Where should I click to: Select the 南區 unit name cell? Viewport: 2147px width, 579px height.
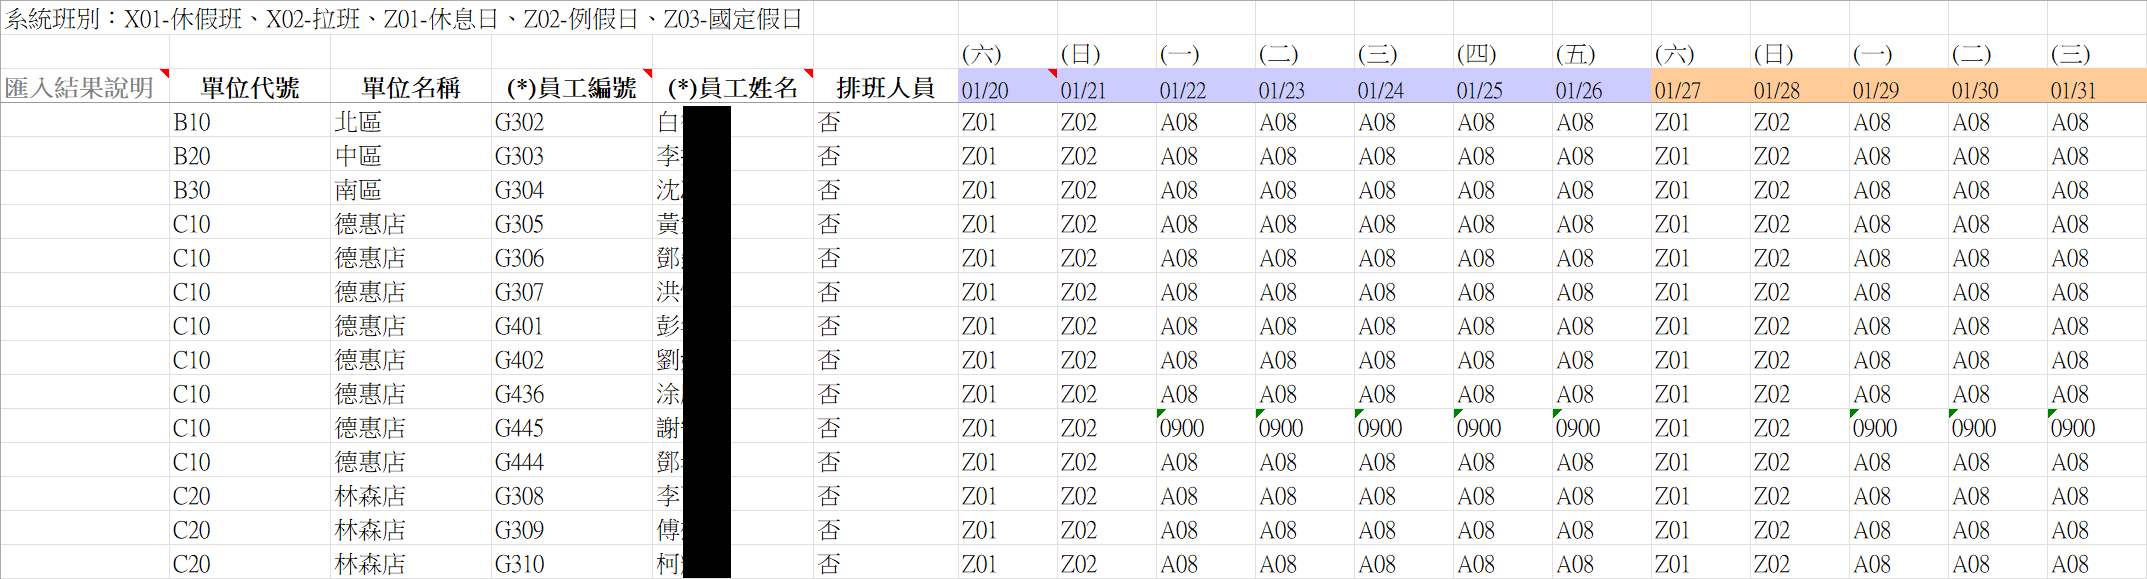359,190
